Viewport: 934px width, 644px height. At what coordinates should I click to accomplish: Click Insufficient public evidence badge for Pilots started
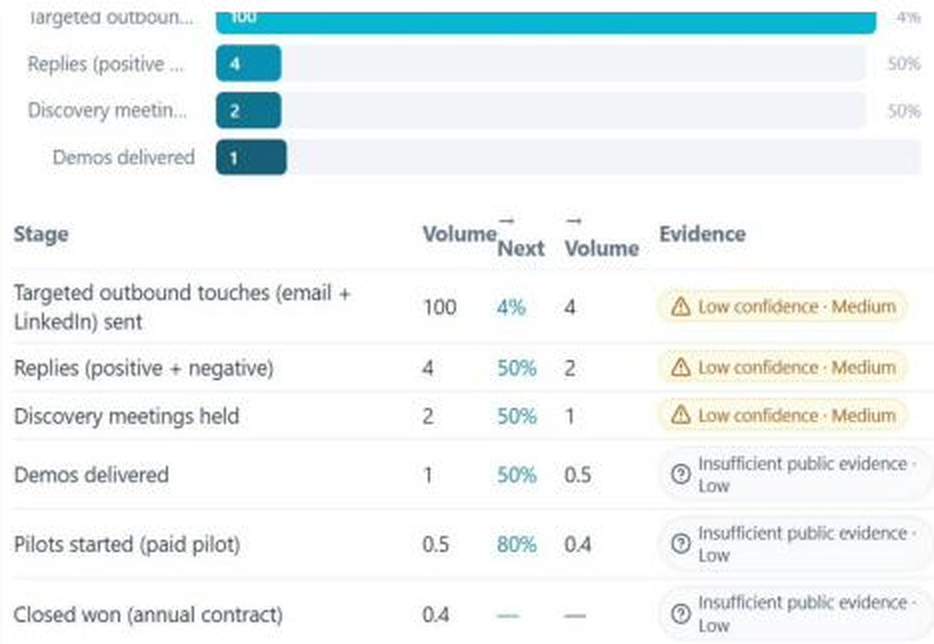(x=796, y=543)
